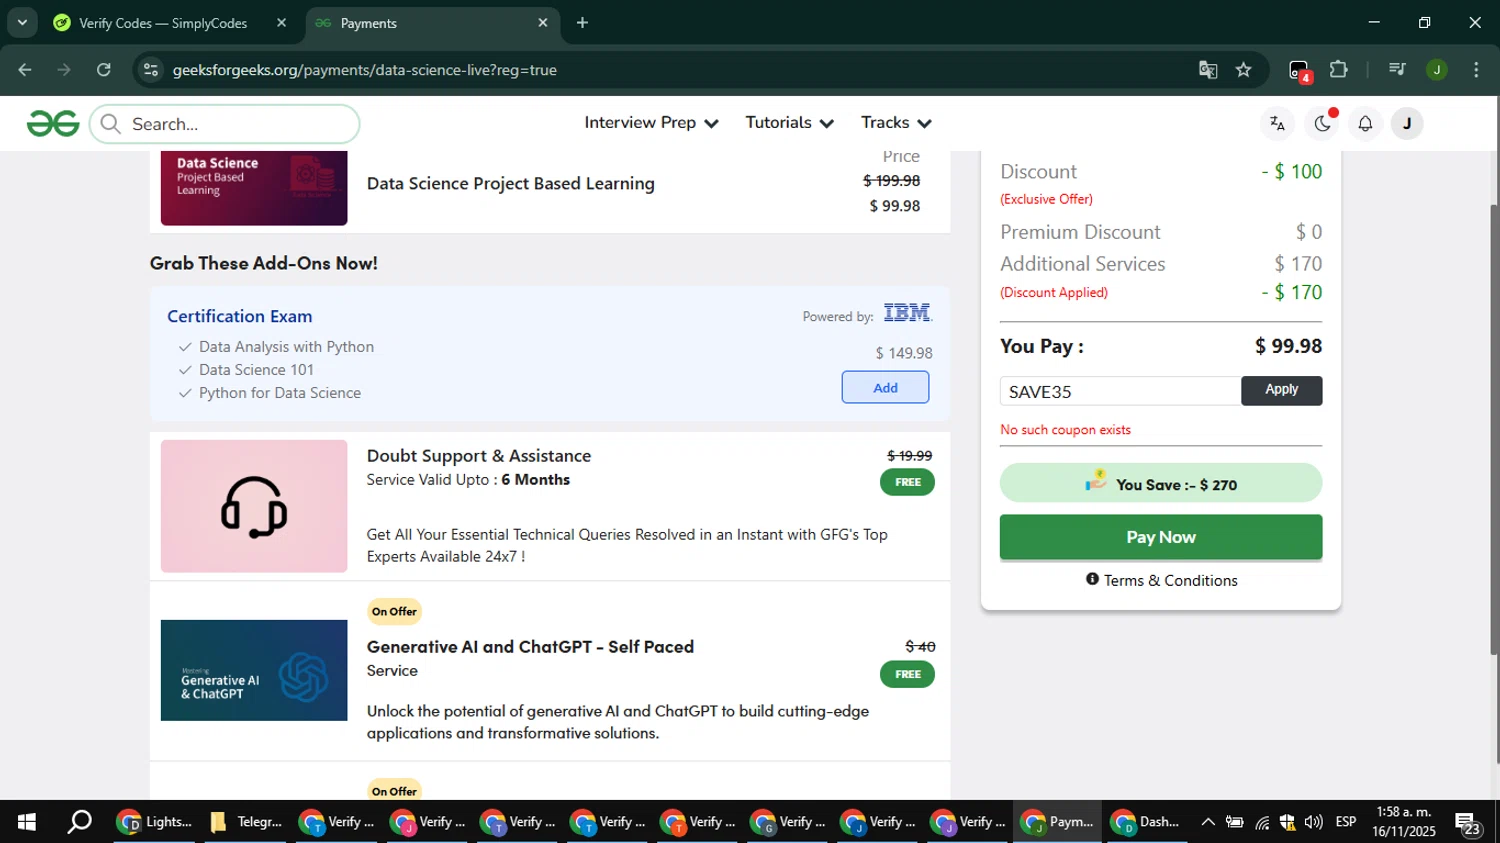Image resolution: width=1500 pixels, height=843 pixels.
Task: Open the J profile avatar menu
Action: pos(1407,124)
